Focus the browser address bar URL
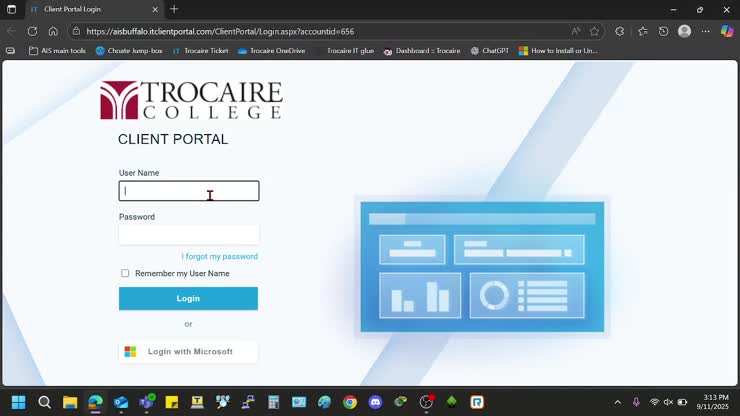Viewport: 740px width, 416px height. (x=220, y=32)
